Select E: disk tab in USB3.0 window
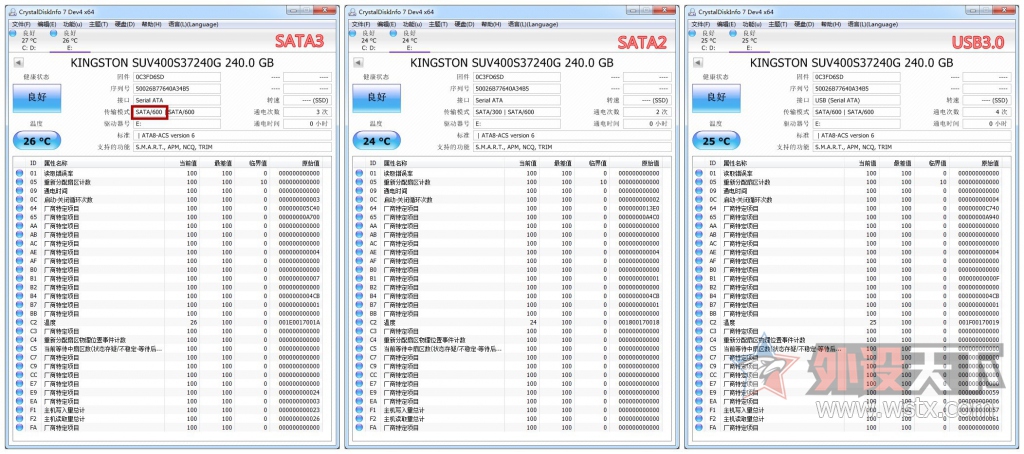The width and height of the screenshot is (1024, 454). (748, 40)
